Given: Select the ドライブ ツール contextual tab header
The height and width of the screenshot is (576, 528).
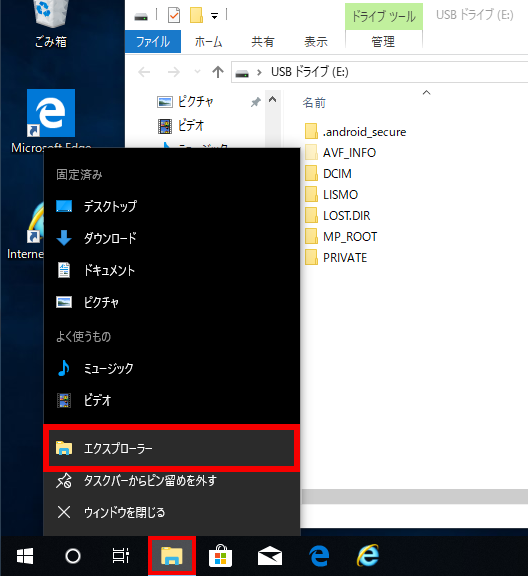Looking at the screenshot, I should click(x=384, y=16).
